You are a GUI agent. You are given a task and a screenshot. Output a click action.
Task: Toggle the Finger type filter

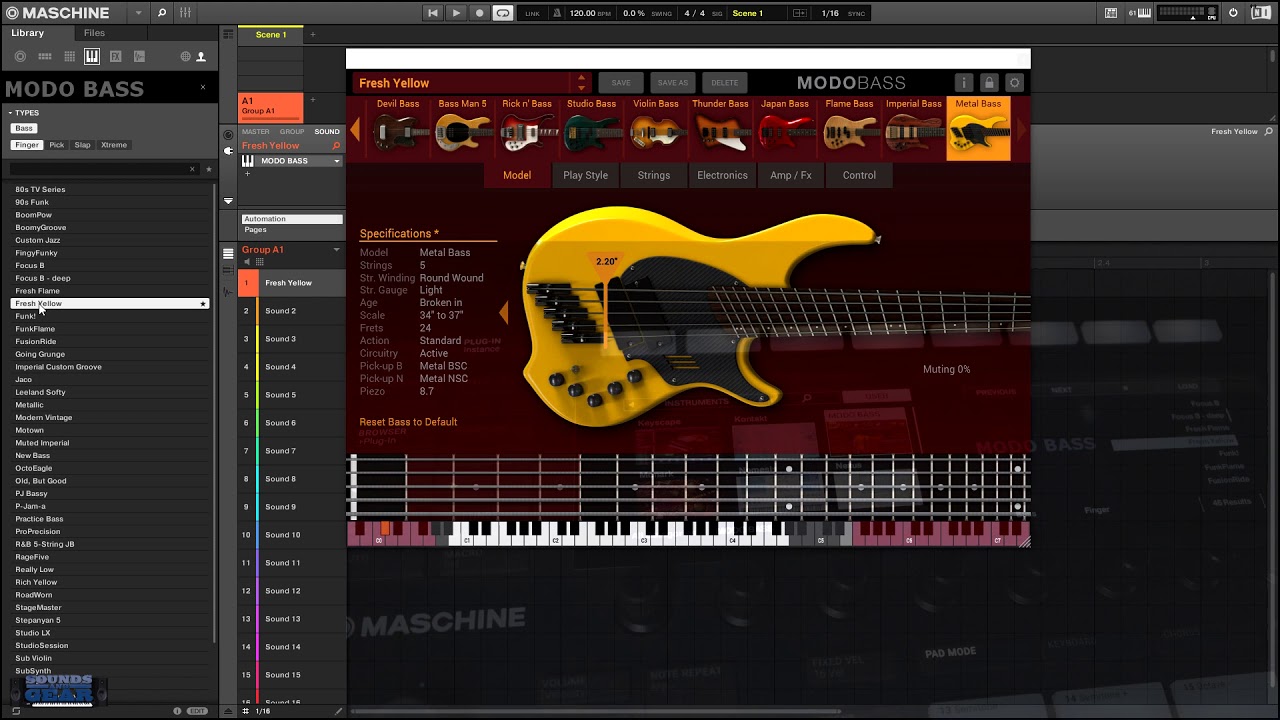coord(27,145)
